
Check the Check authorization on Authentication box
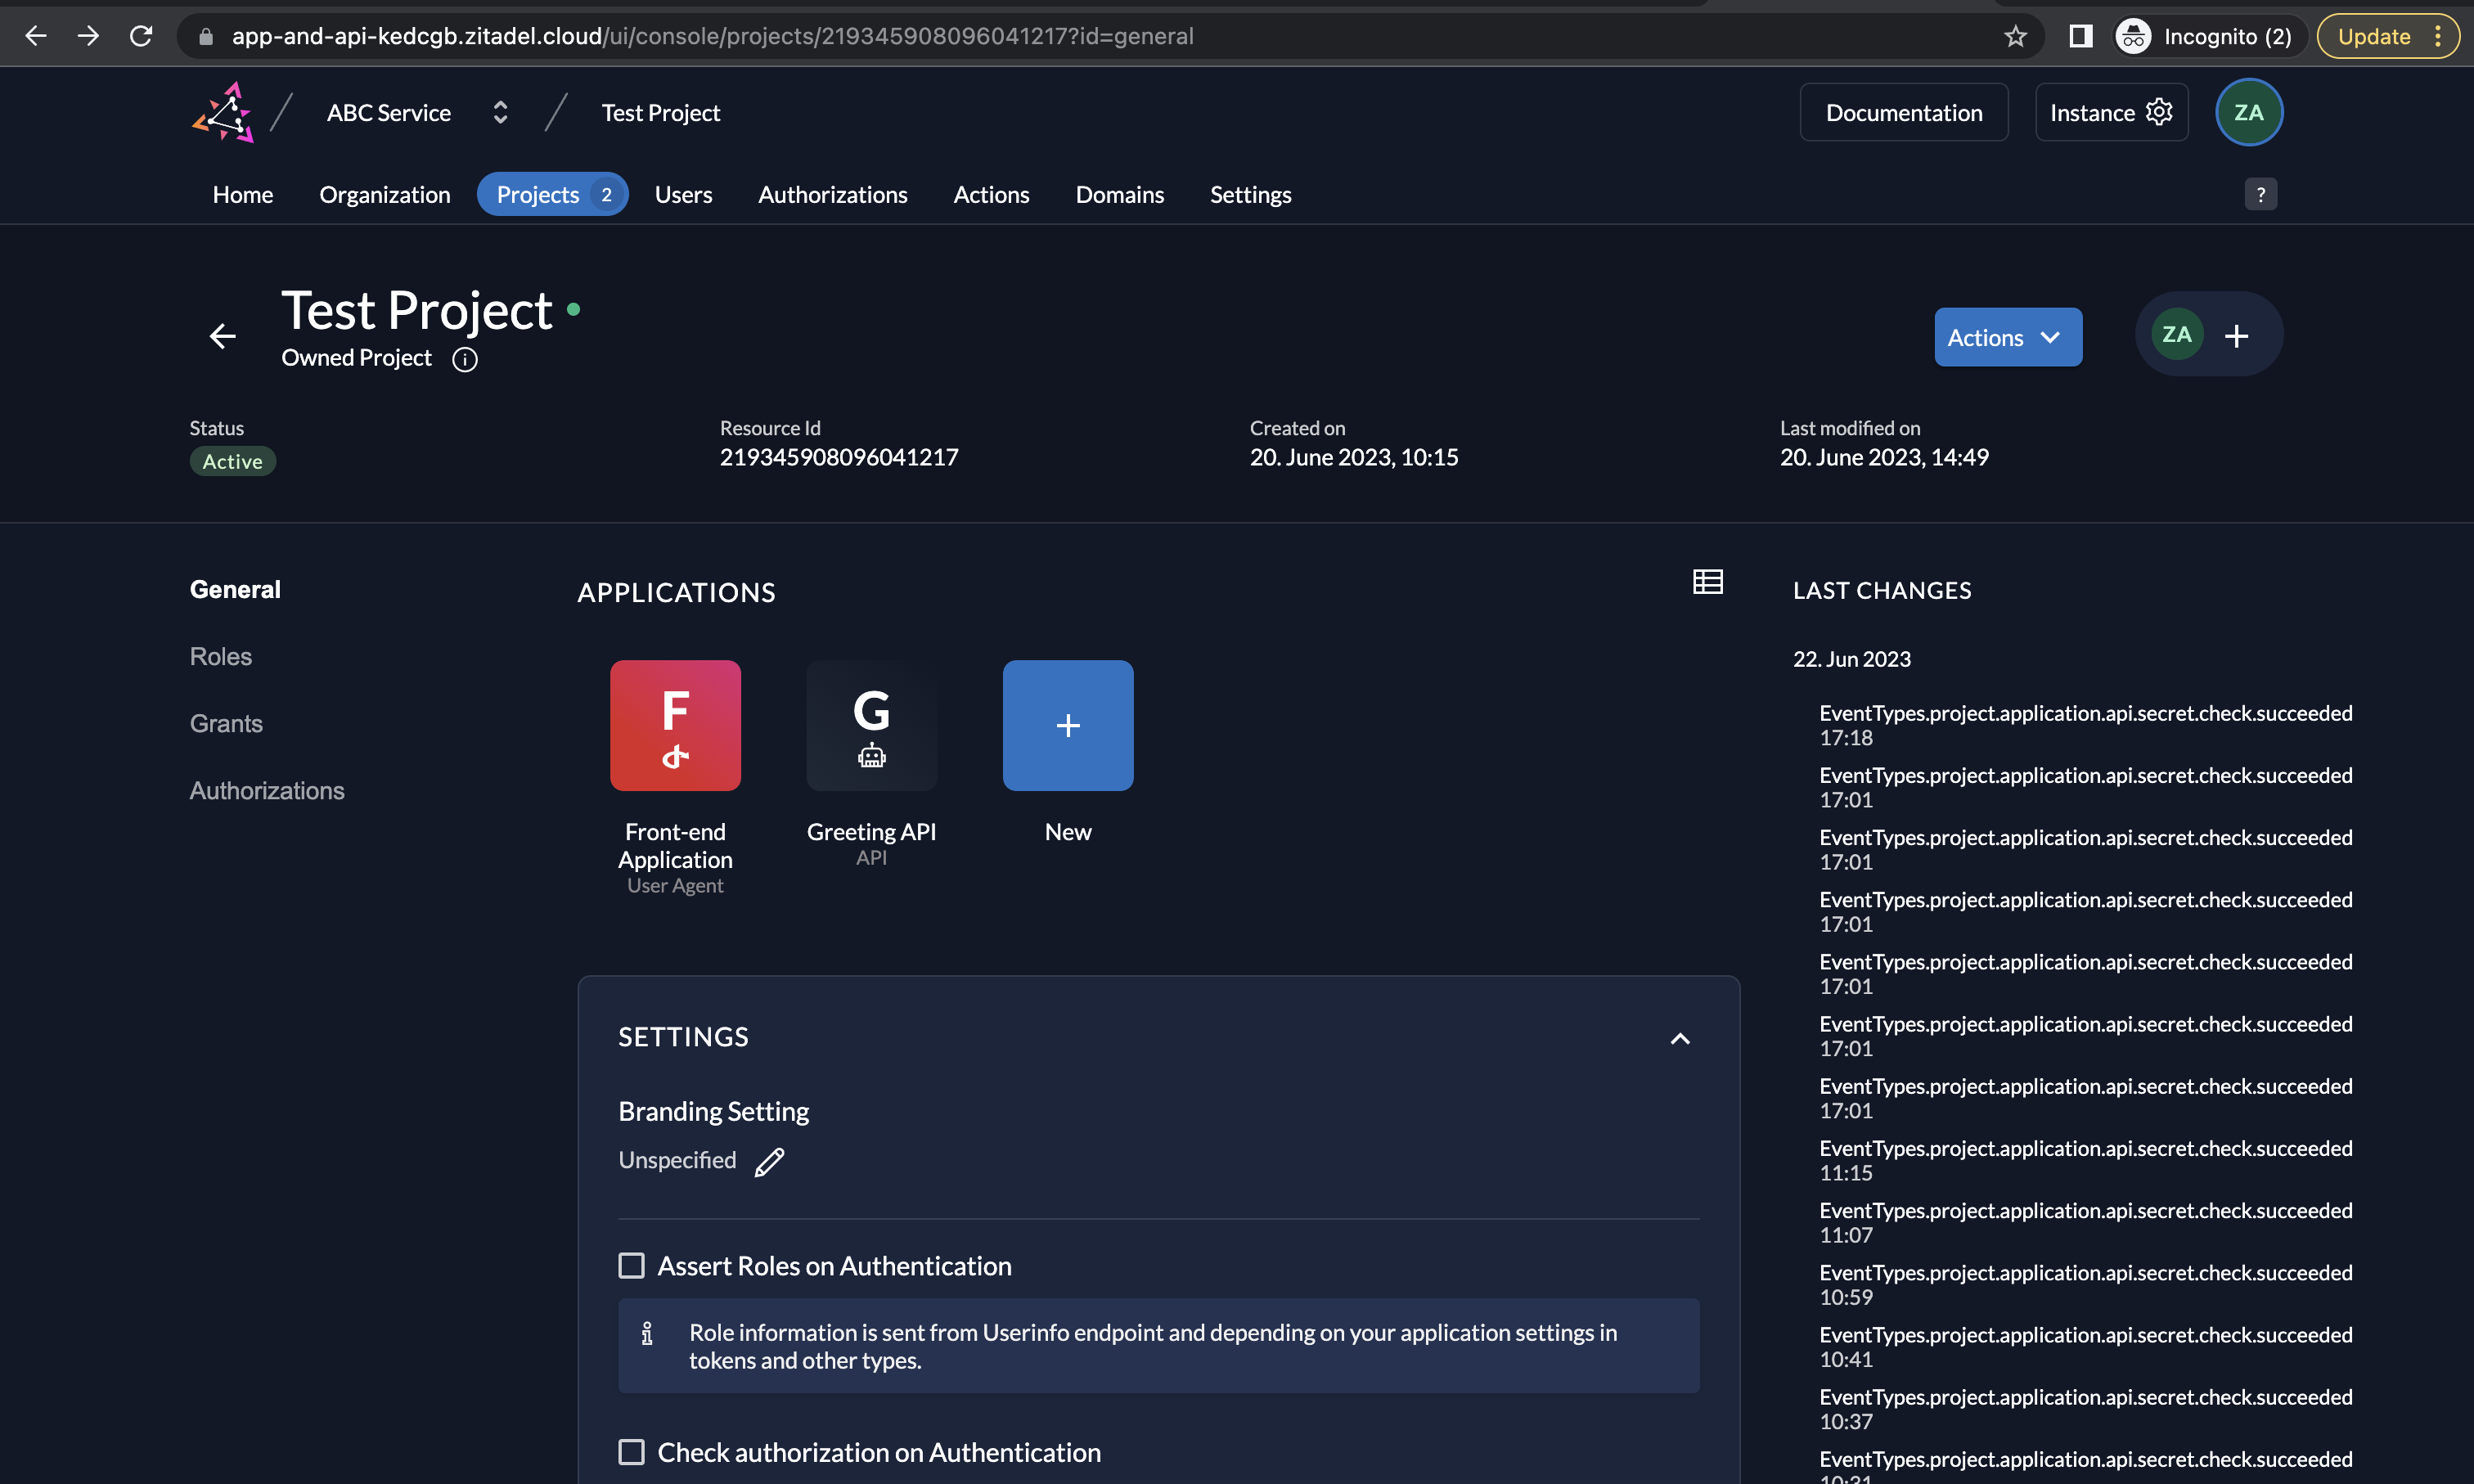click(631, 1452)
